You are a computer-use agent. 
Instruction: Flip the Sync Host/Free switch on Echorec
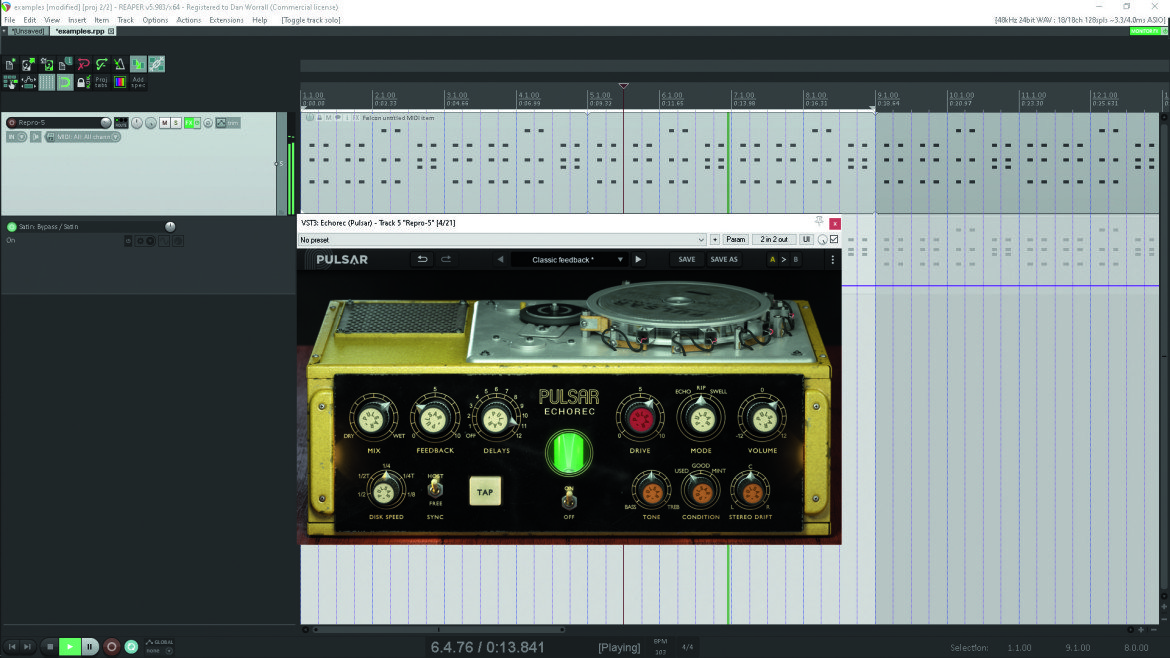pos(435,489)
